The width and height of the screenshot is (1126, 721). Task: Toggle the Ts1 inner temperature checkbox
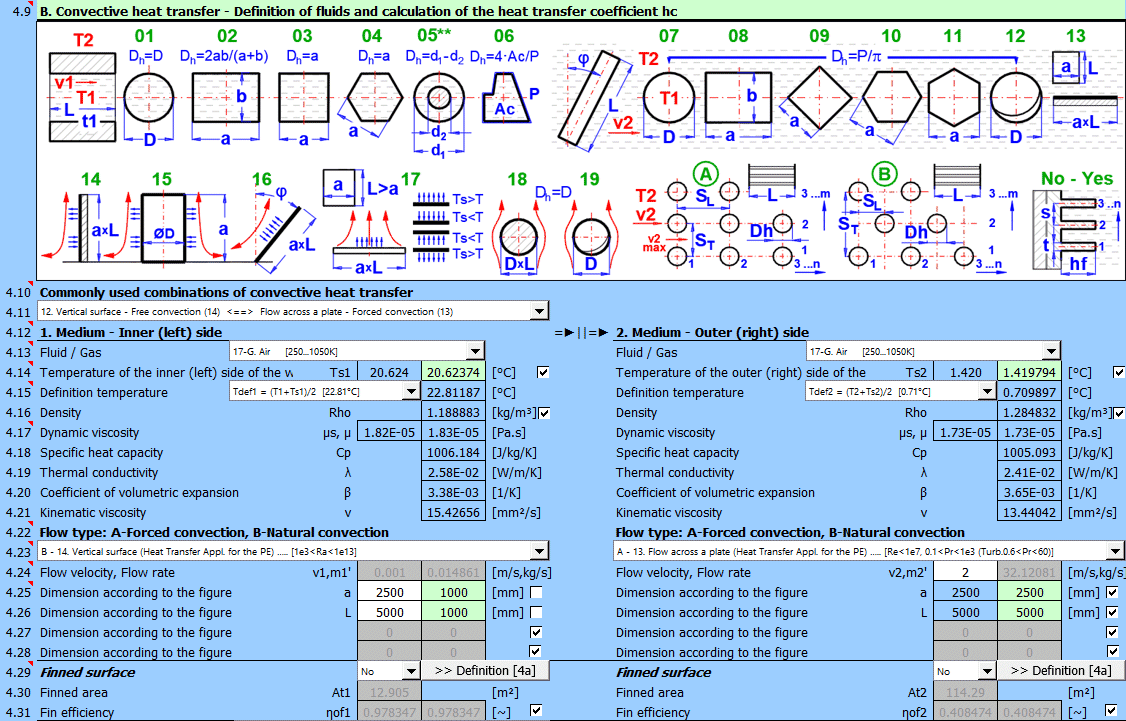(543, 373)
